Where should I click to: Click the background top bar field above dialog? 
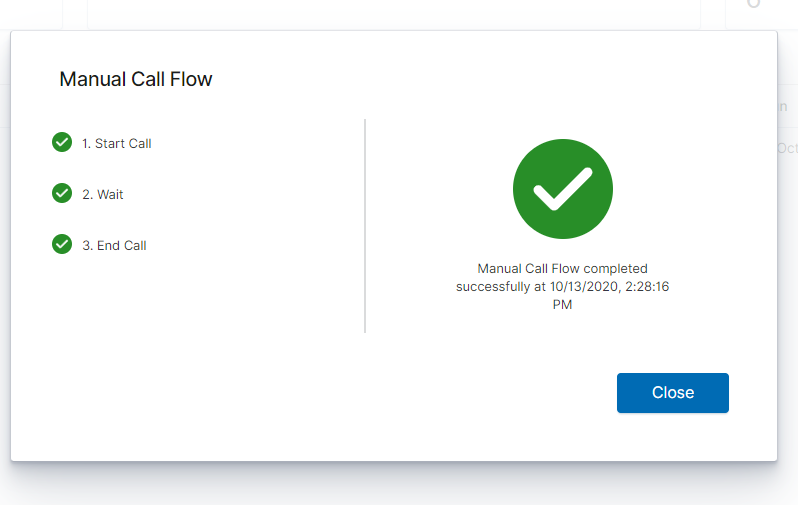click(394, 14)
